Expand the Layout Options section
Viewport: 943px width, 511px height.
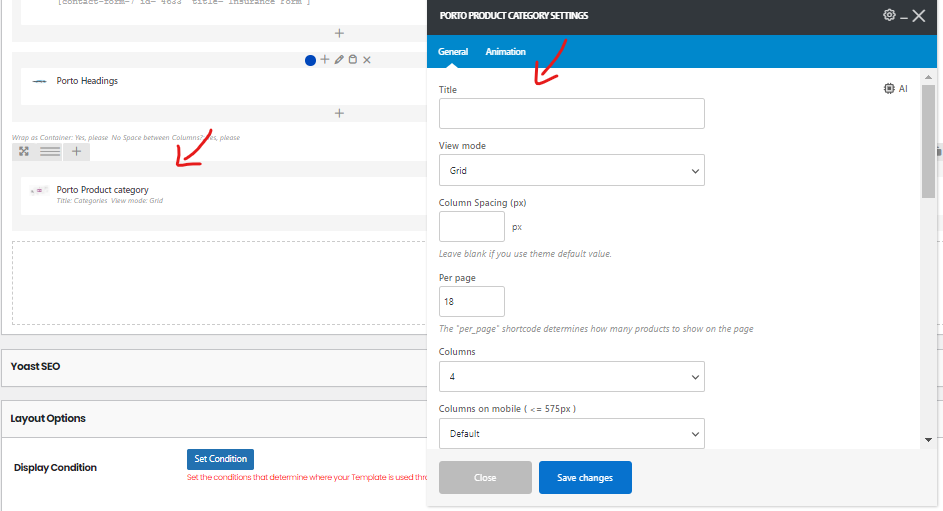click(213, 418)
